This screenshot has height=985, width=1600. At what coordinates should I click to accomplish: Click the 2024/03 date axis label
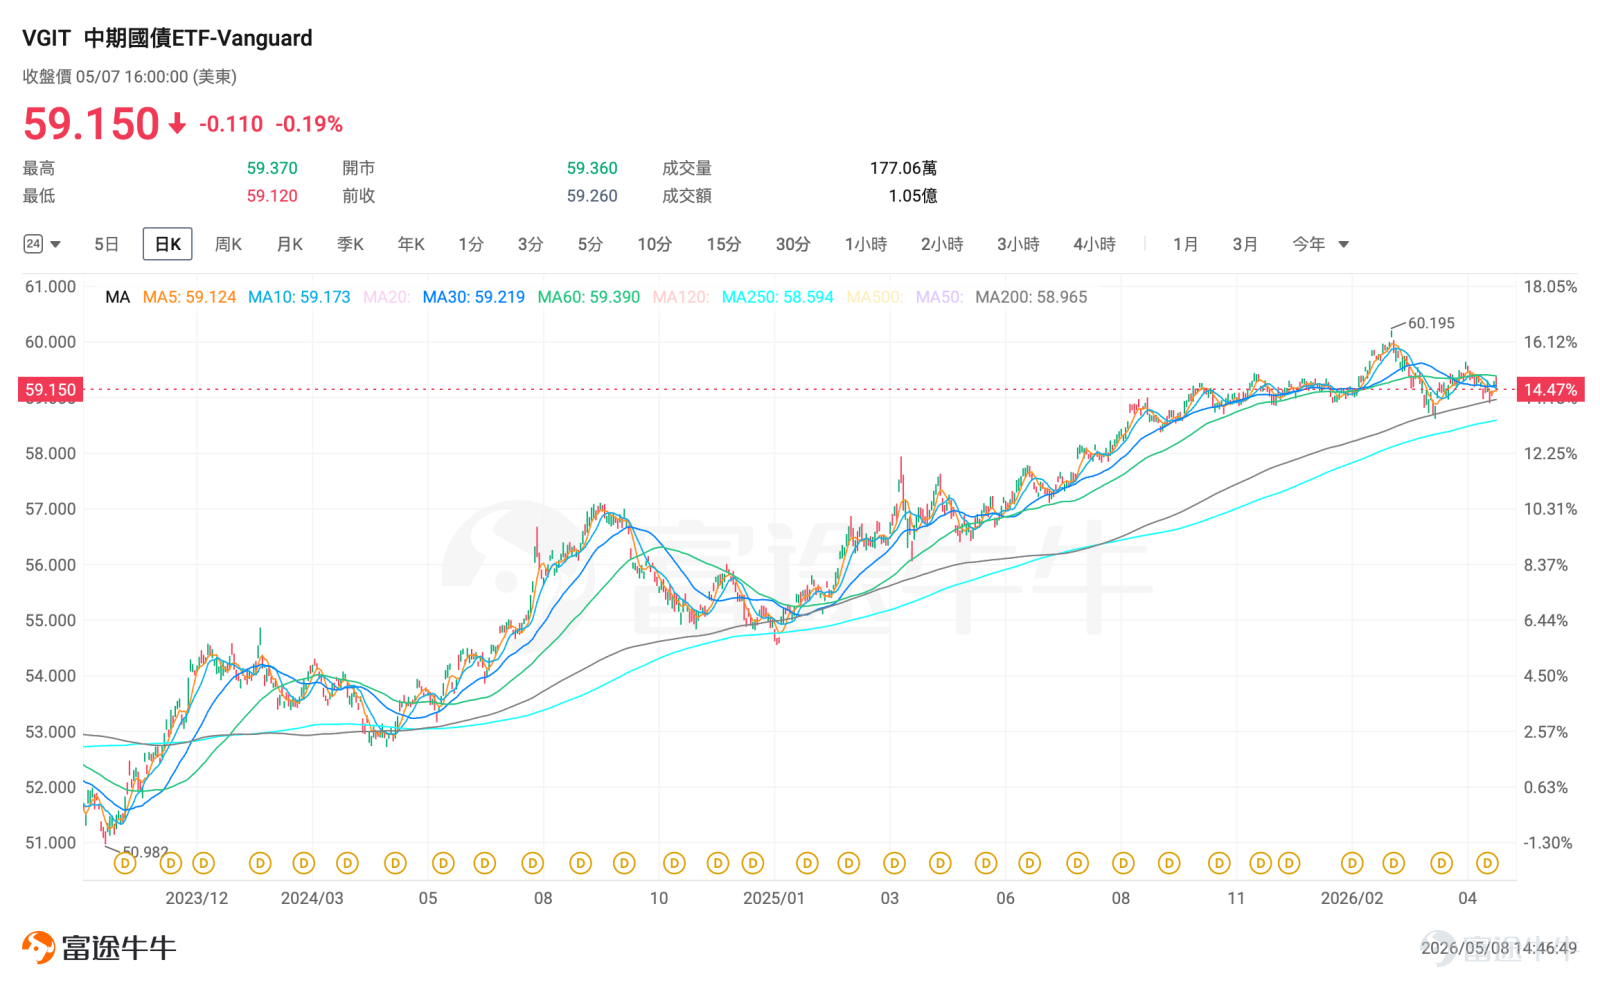tap(312, 898)
